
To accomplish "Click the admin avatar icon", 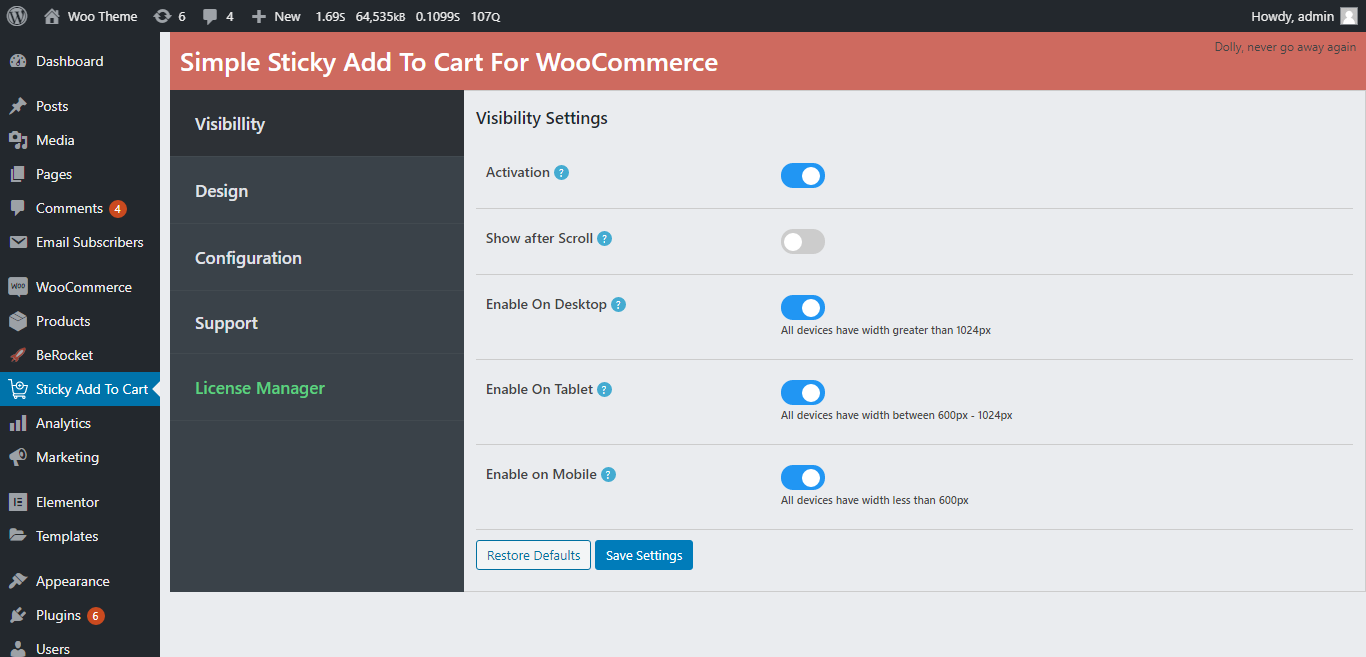I will (x=1349, y=16).
